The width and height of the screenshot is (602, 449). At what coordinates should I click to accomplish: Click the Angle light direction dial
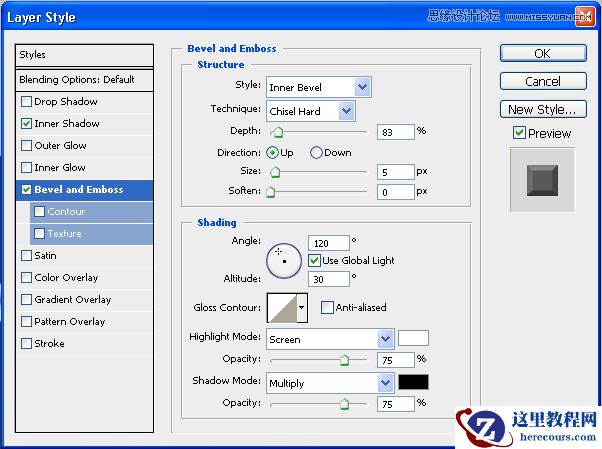283,260
